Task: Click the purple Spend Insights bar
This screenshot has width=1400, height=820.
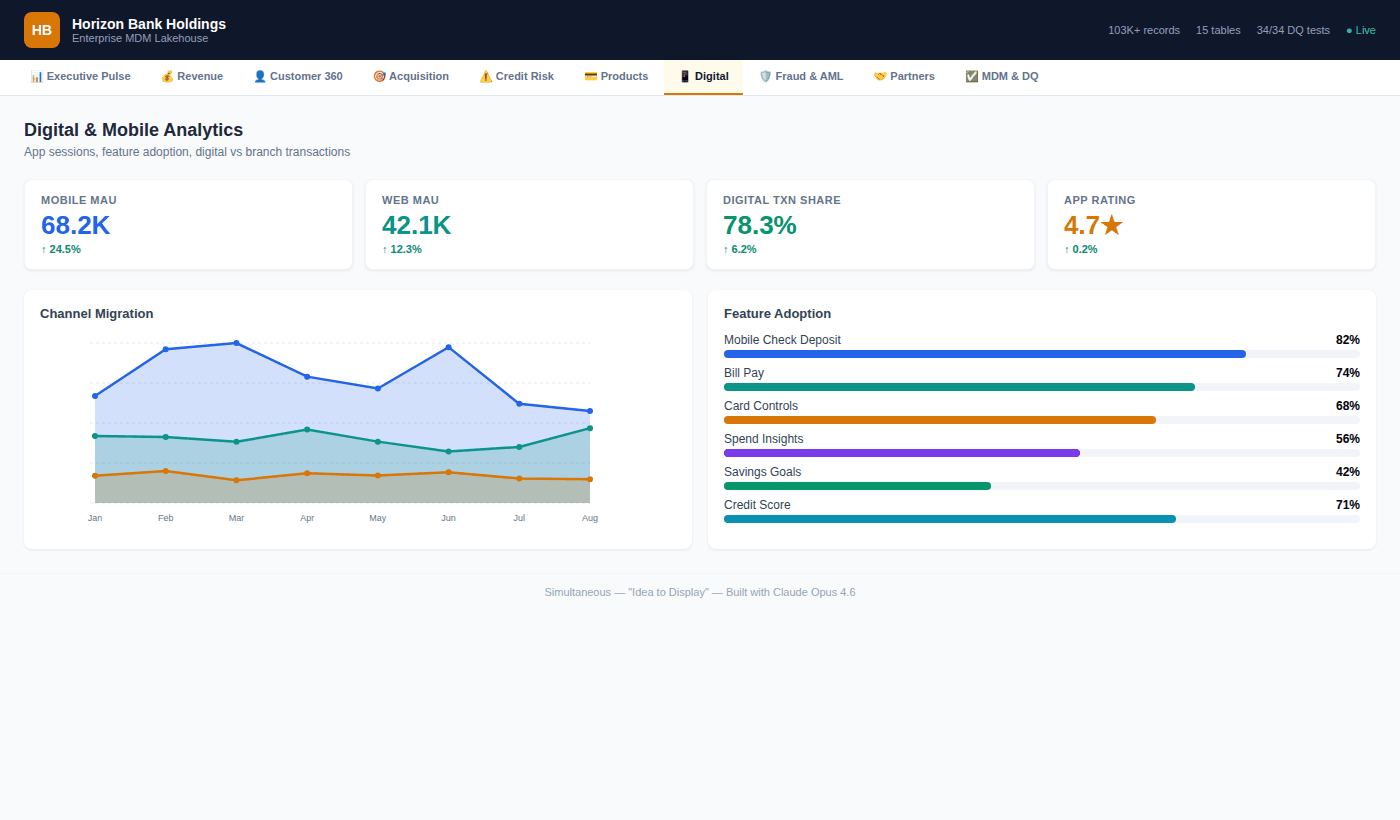Action: tap(902, 453)
